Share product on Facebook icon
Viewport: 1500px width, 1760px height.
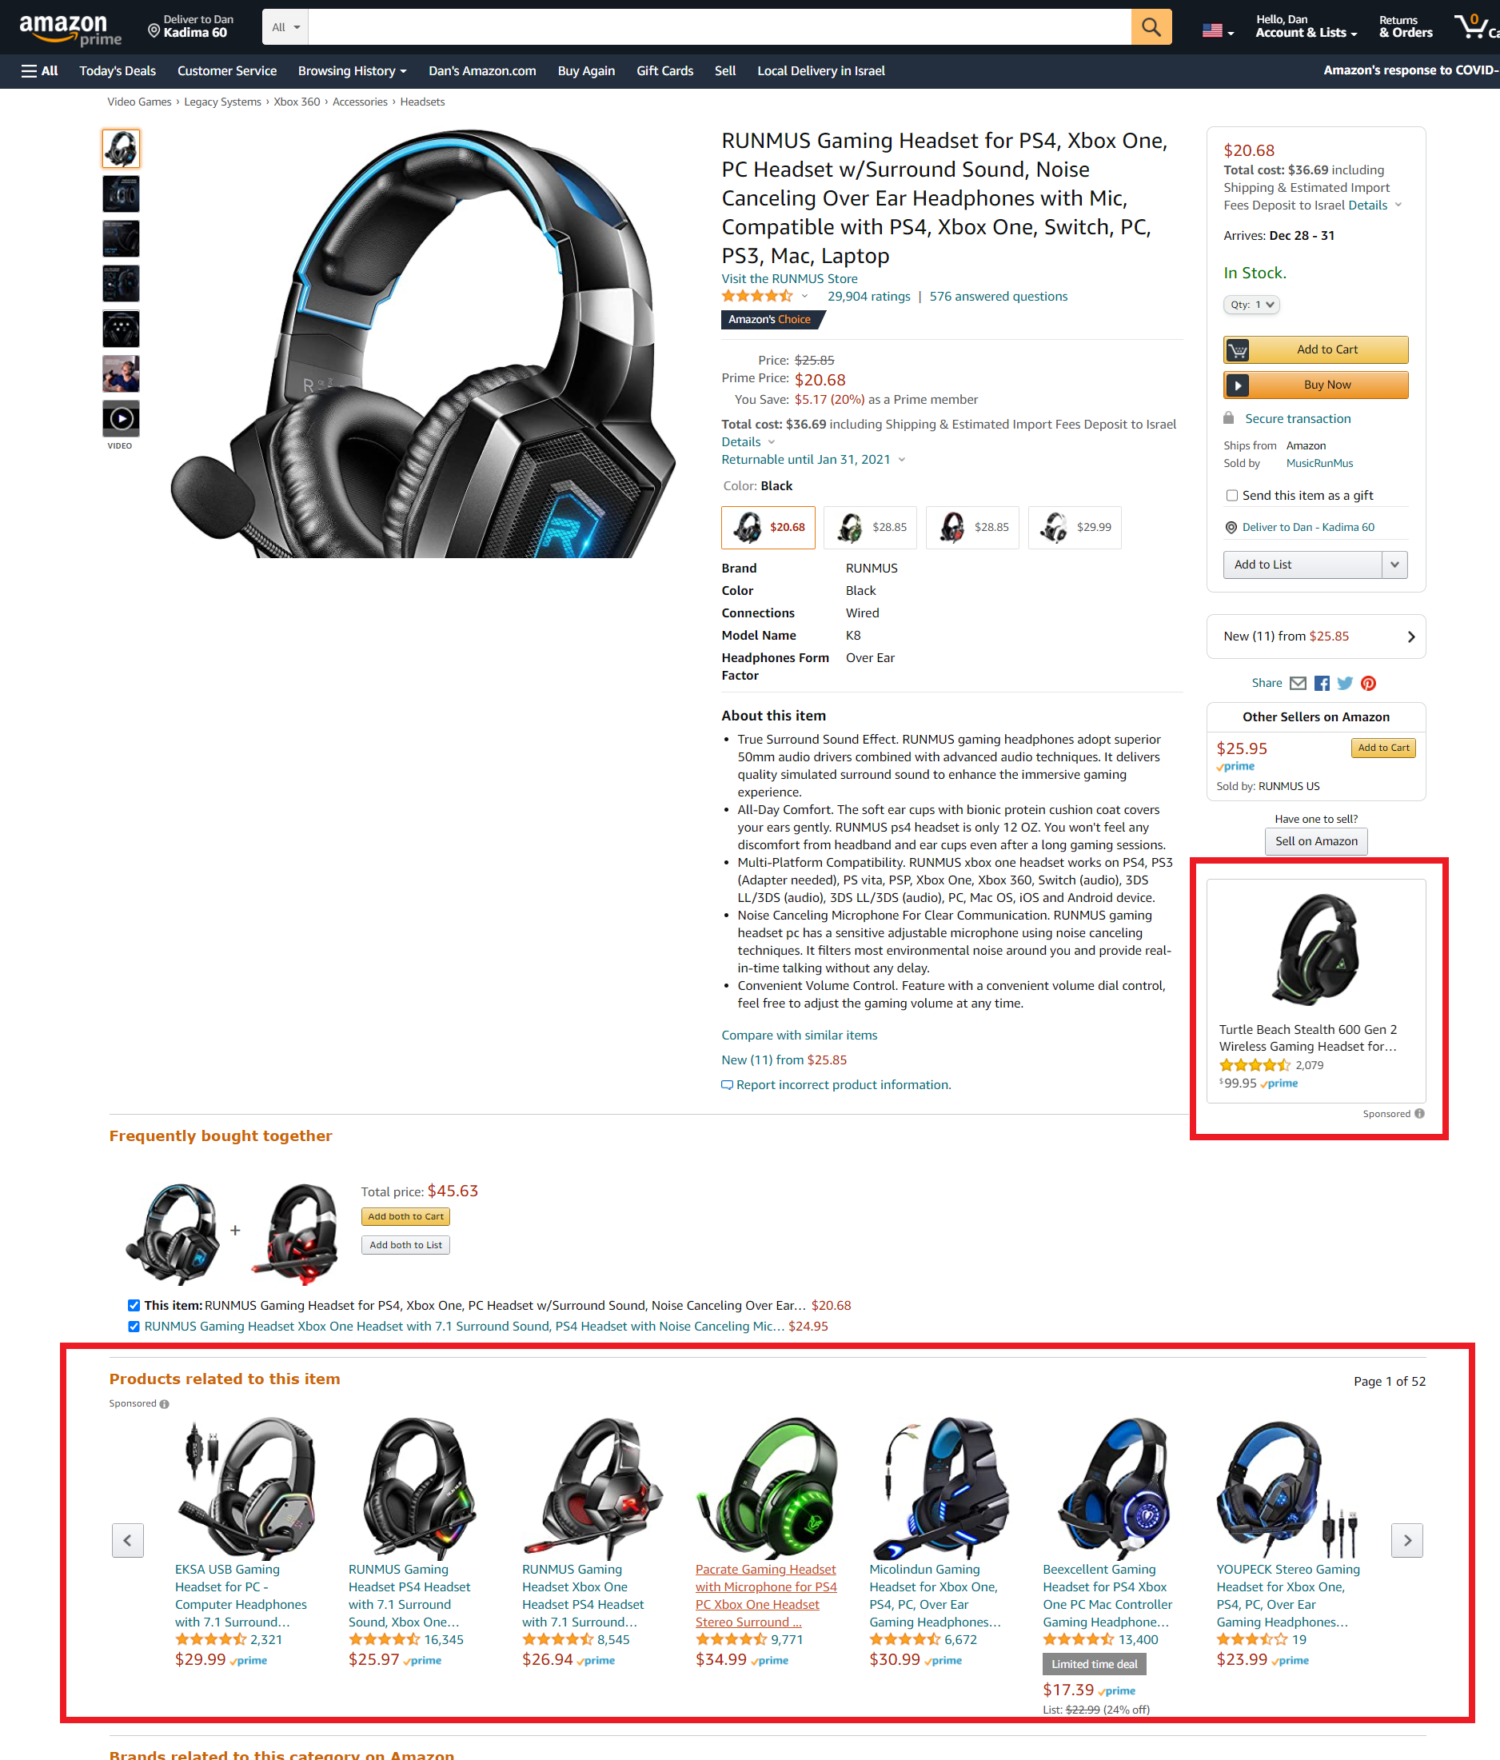click(x=1322, y=683)
